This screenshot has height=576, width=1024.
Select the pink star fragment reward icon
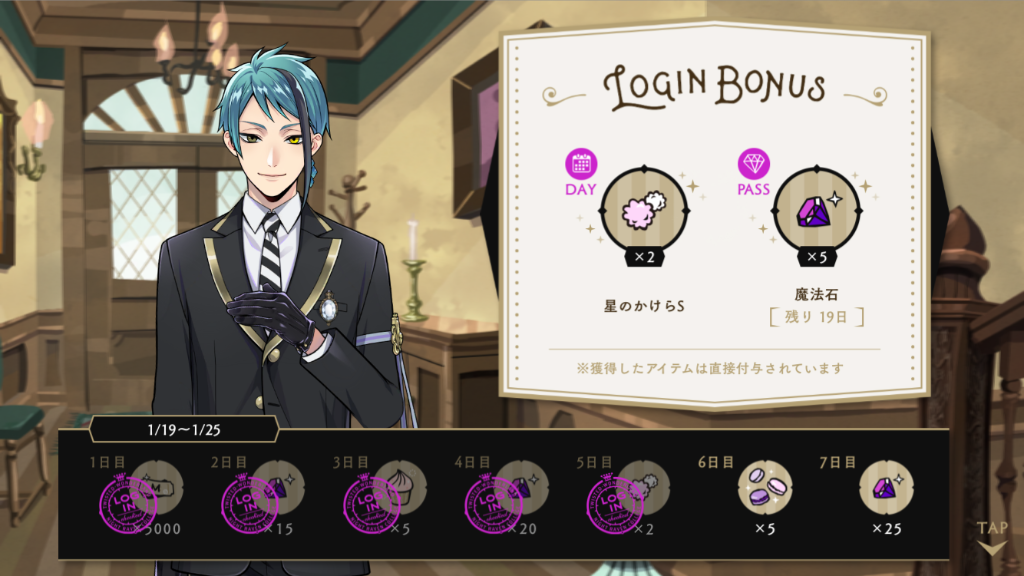pos(644,210)
